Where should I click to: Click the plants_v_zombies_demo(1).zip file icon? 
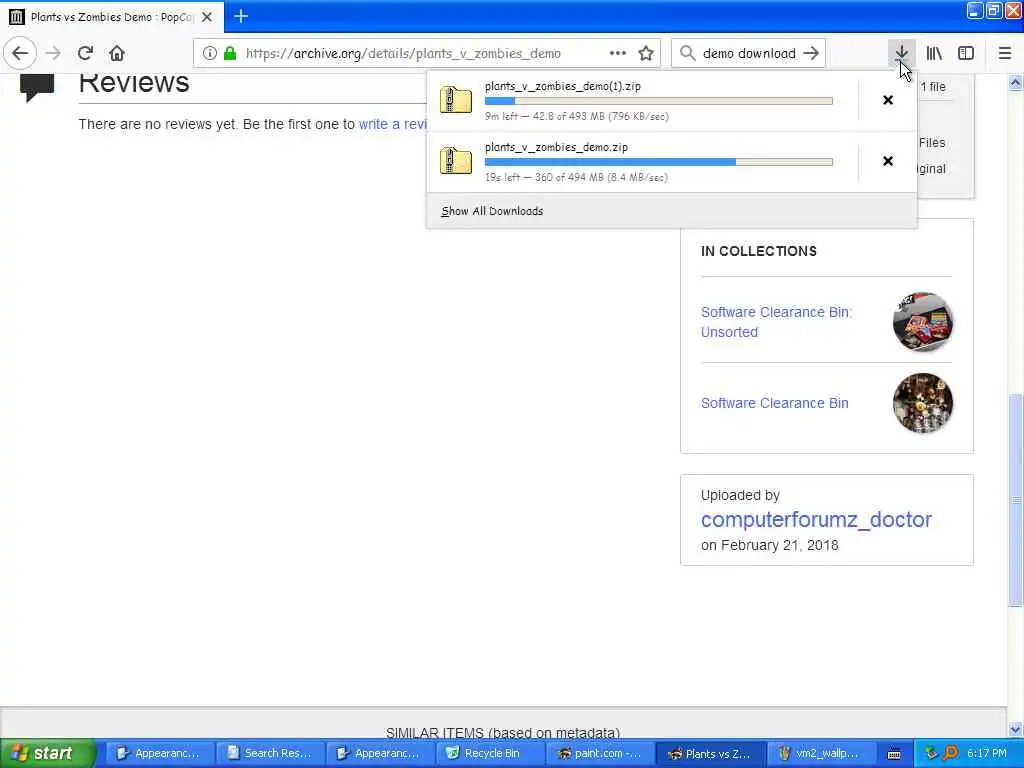click(x=456, y=100)
